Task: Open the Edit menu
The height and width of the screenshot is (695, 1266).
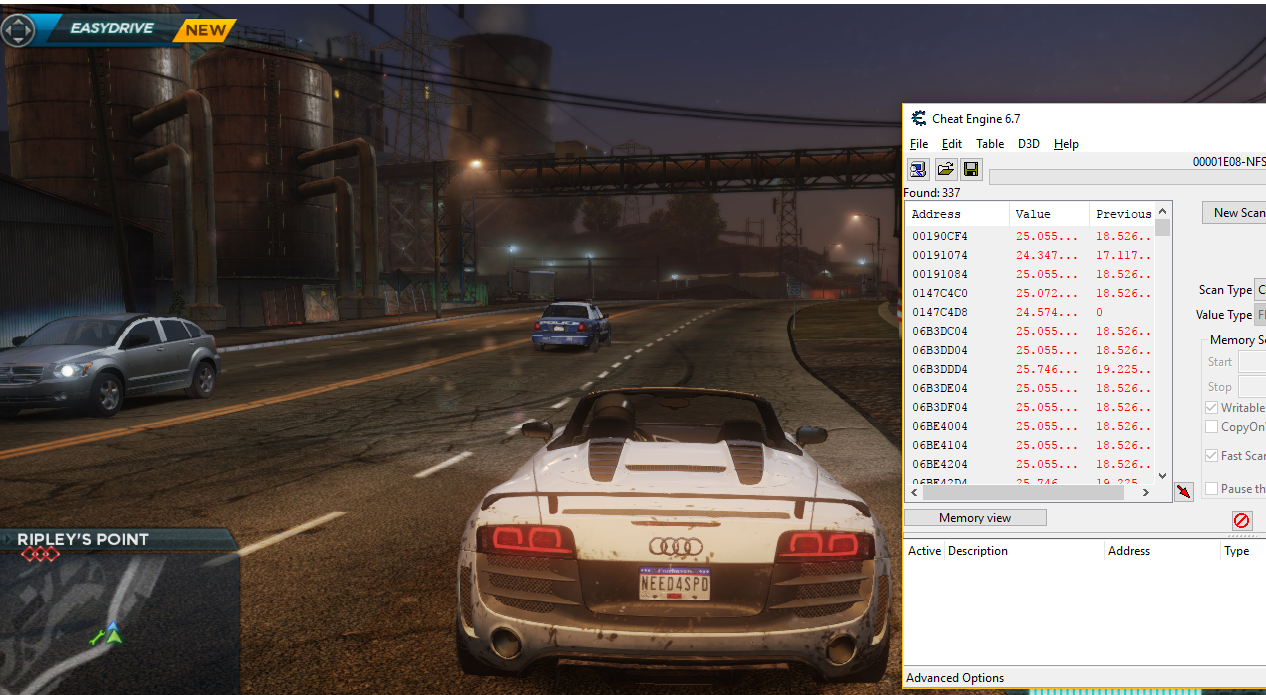Action: (x=952, y=144)
